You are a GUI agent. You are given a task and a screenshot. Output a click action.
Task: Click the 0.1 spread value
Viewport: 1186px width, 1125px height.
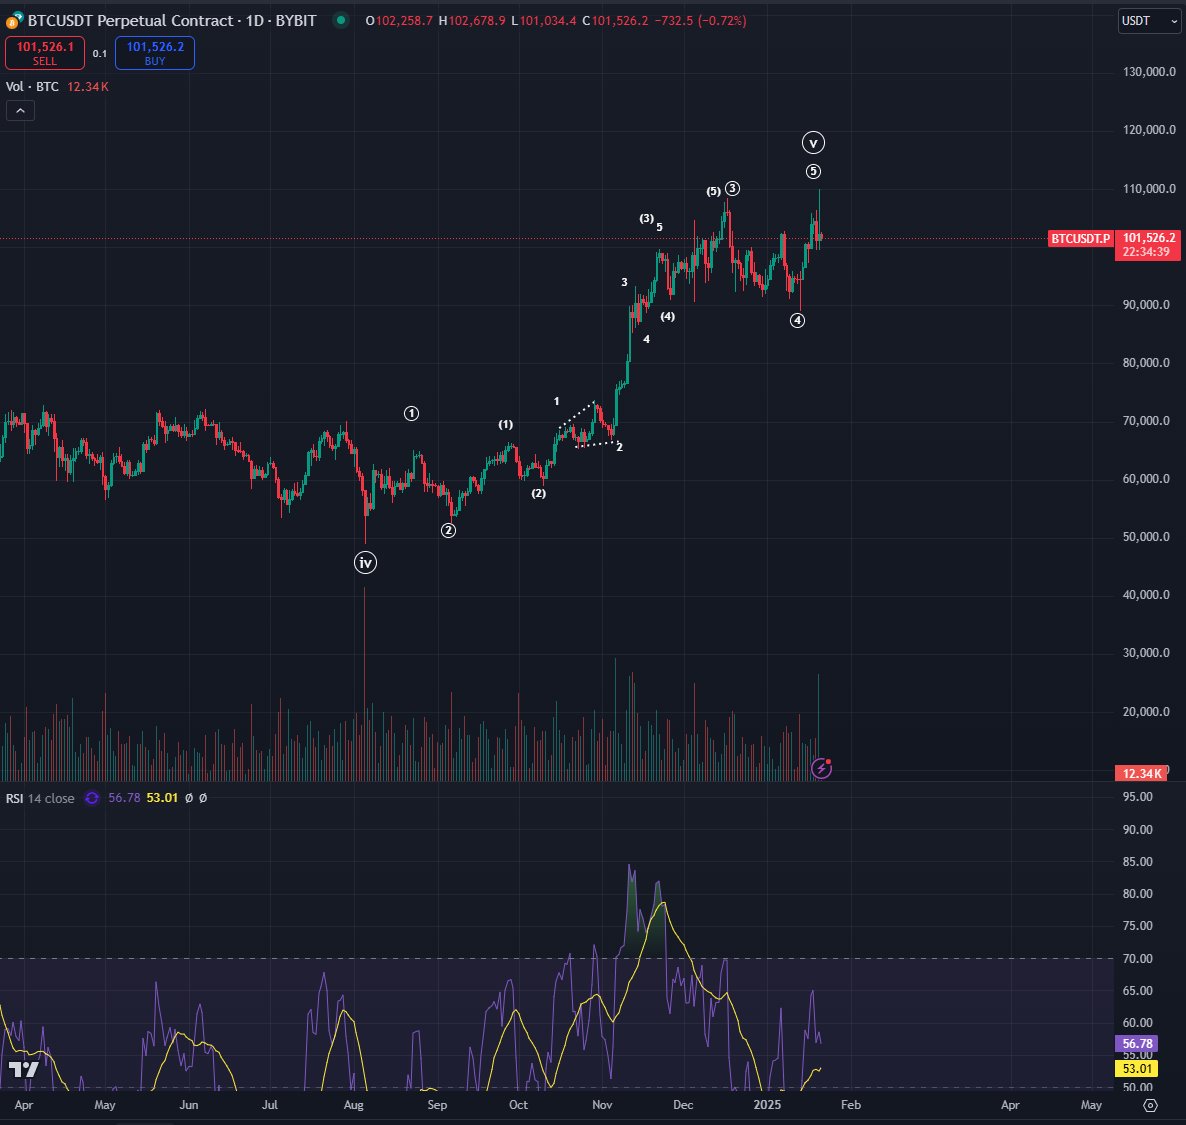click(x=100, y=54)
